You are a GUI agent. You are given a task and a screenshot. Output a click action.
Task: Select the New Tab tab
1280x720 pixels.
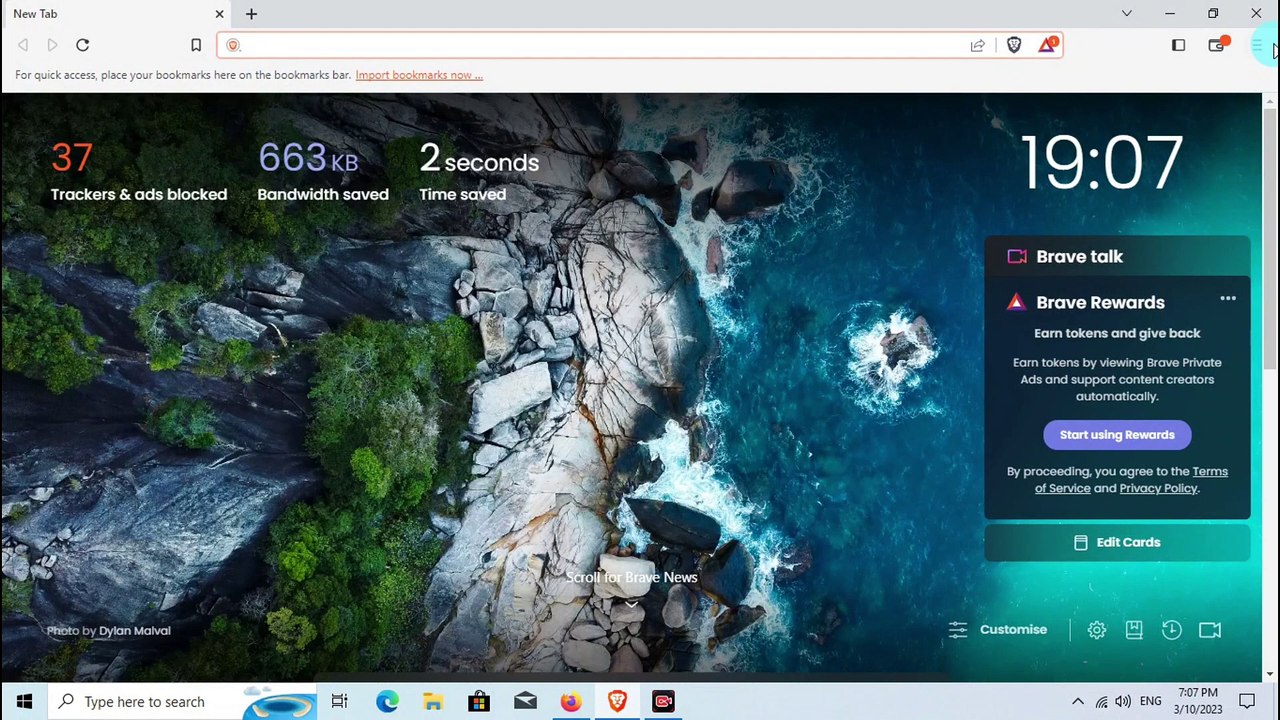117,14
